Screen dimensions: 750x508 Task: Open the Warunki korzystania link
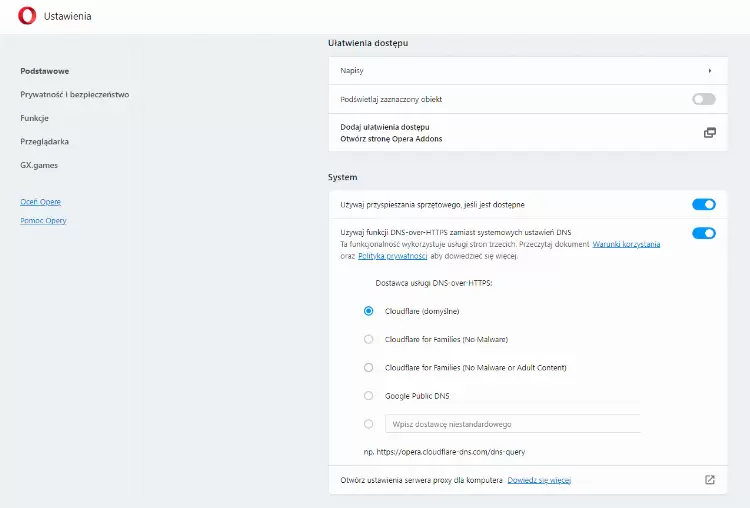(x=626, y=244)
